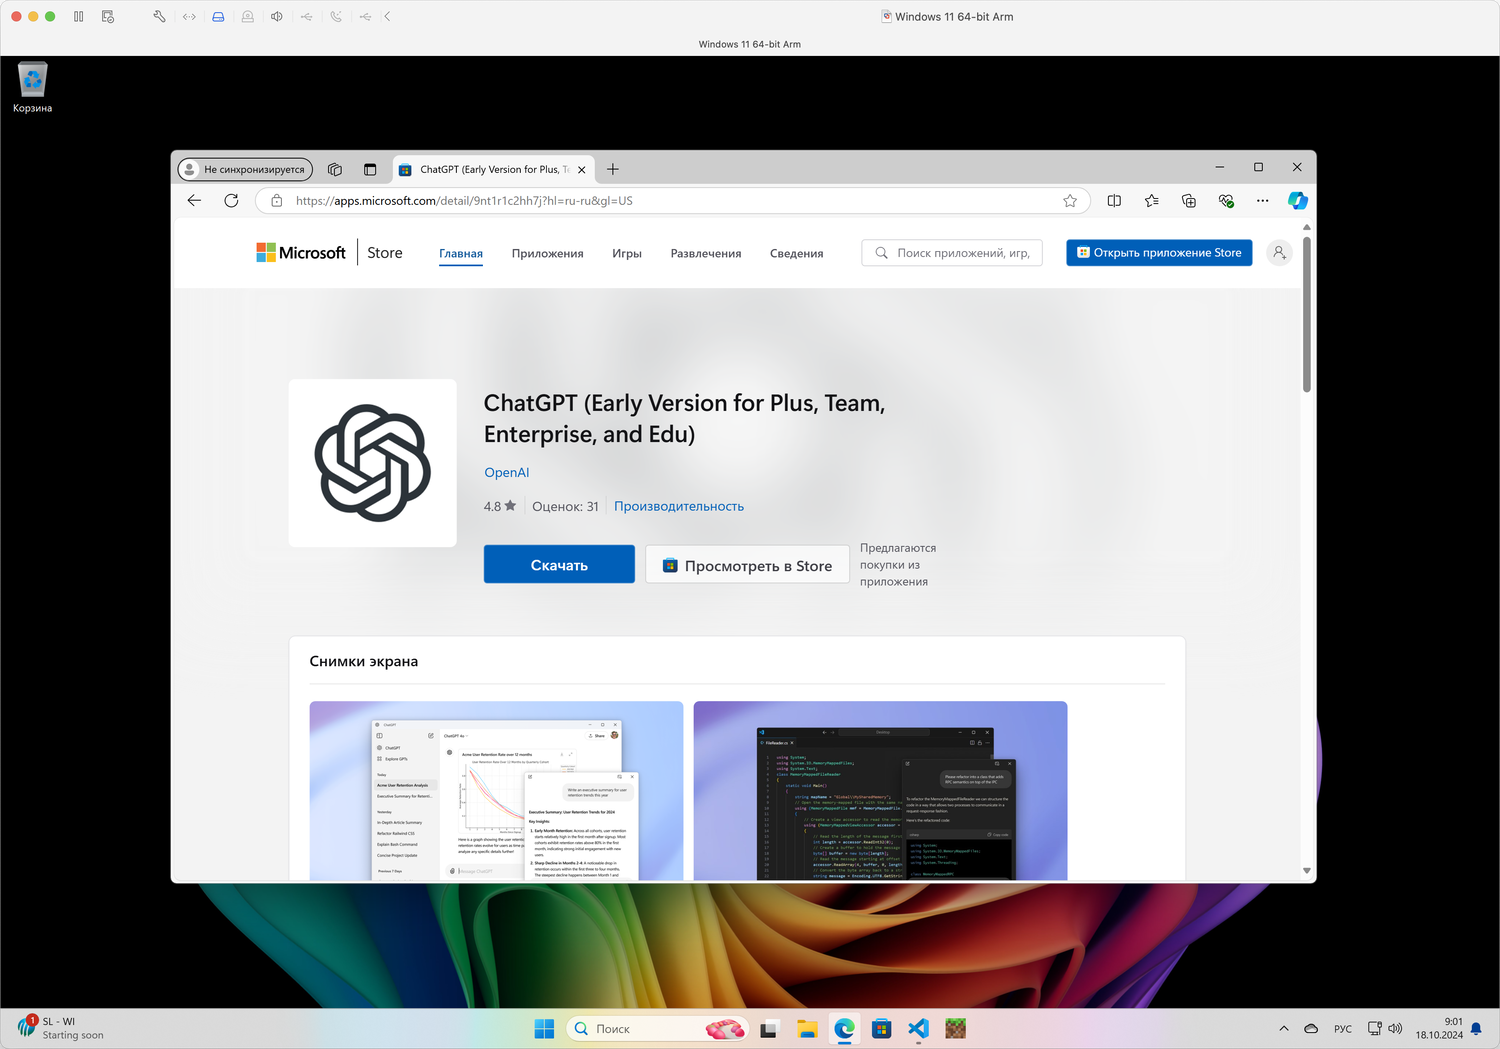
Task: Open Browser essentials heart icon
Action: coord(1226,201)
